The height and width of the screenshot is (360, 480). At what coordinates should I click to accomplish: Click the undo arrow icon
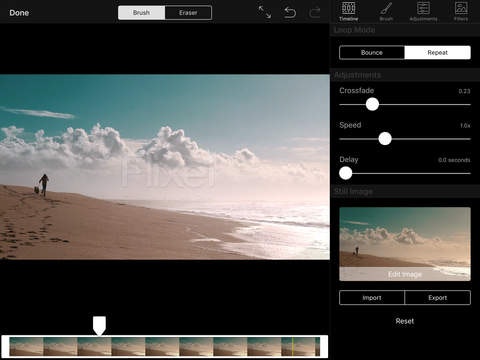[x=290, y=13]
